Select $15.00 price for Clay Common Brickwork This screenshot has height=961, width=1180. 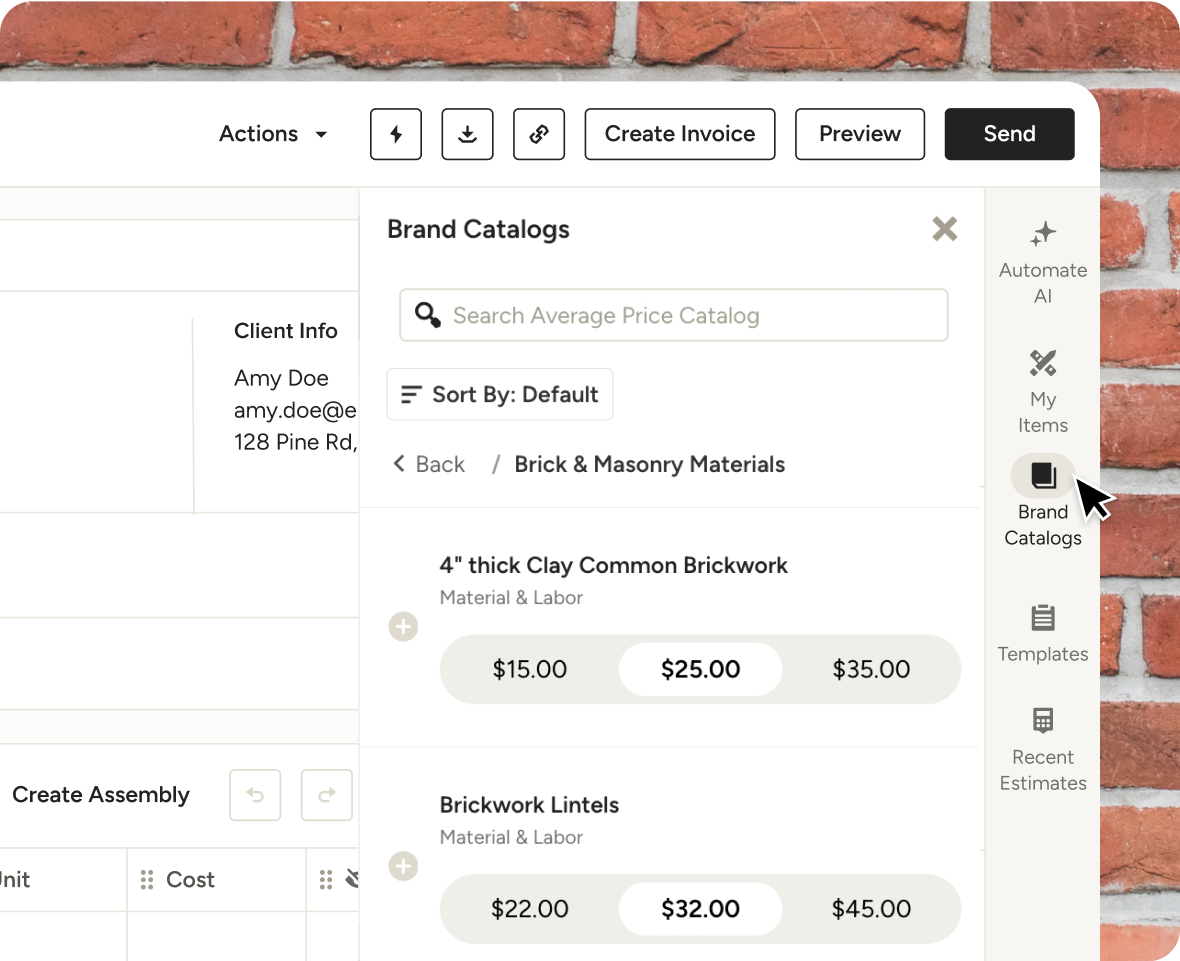coord(529,669)
